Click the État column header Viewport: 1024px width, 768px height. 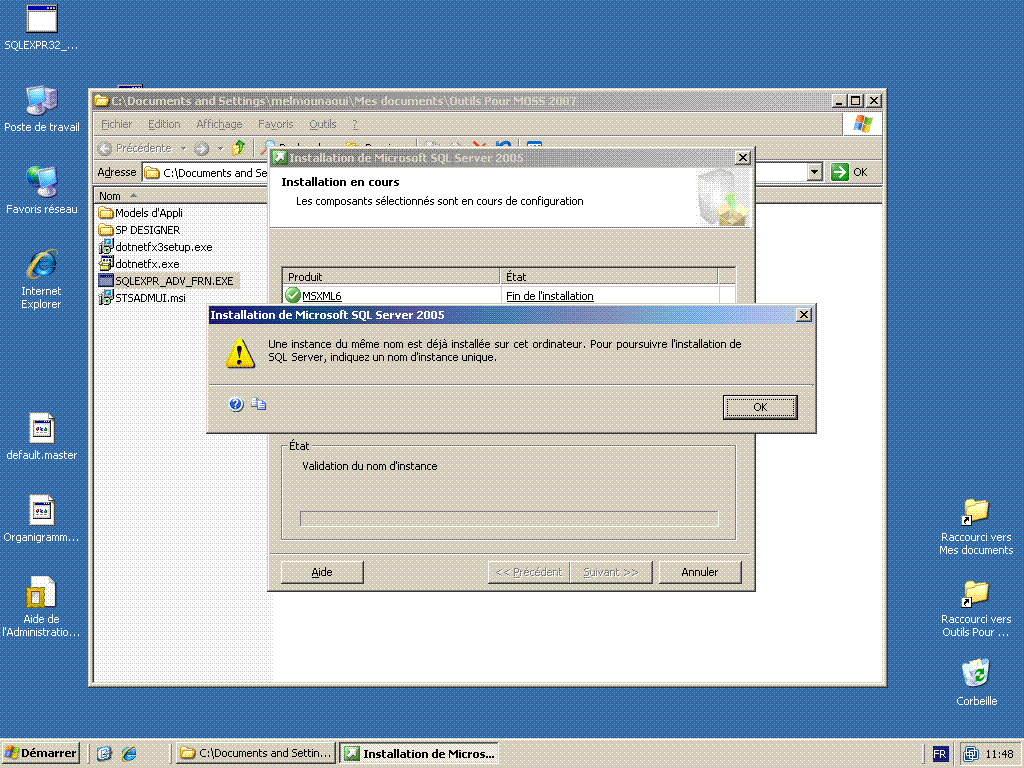click(609, 276)
